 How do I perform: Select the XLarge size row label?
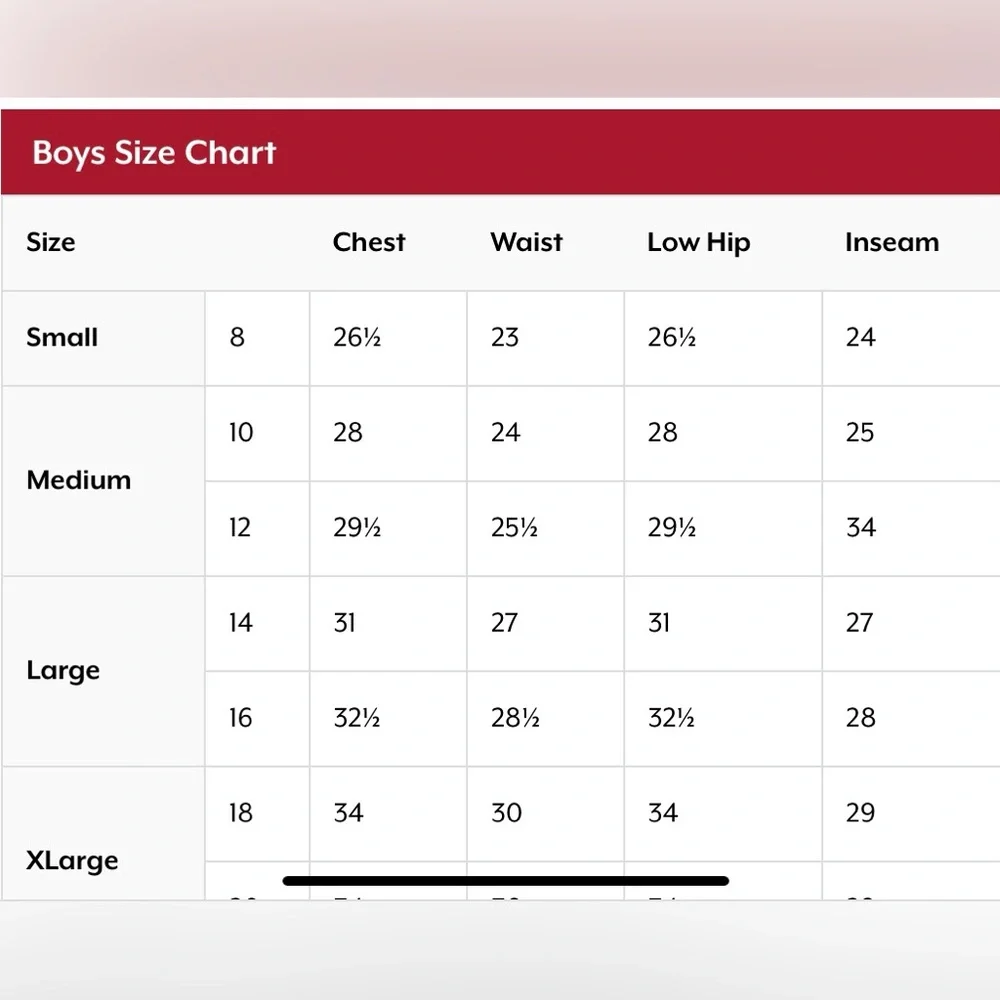[x=72, y=861]
